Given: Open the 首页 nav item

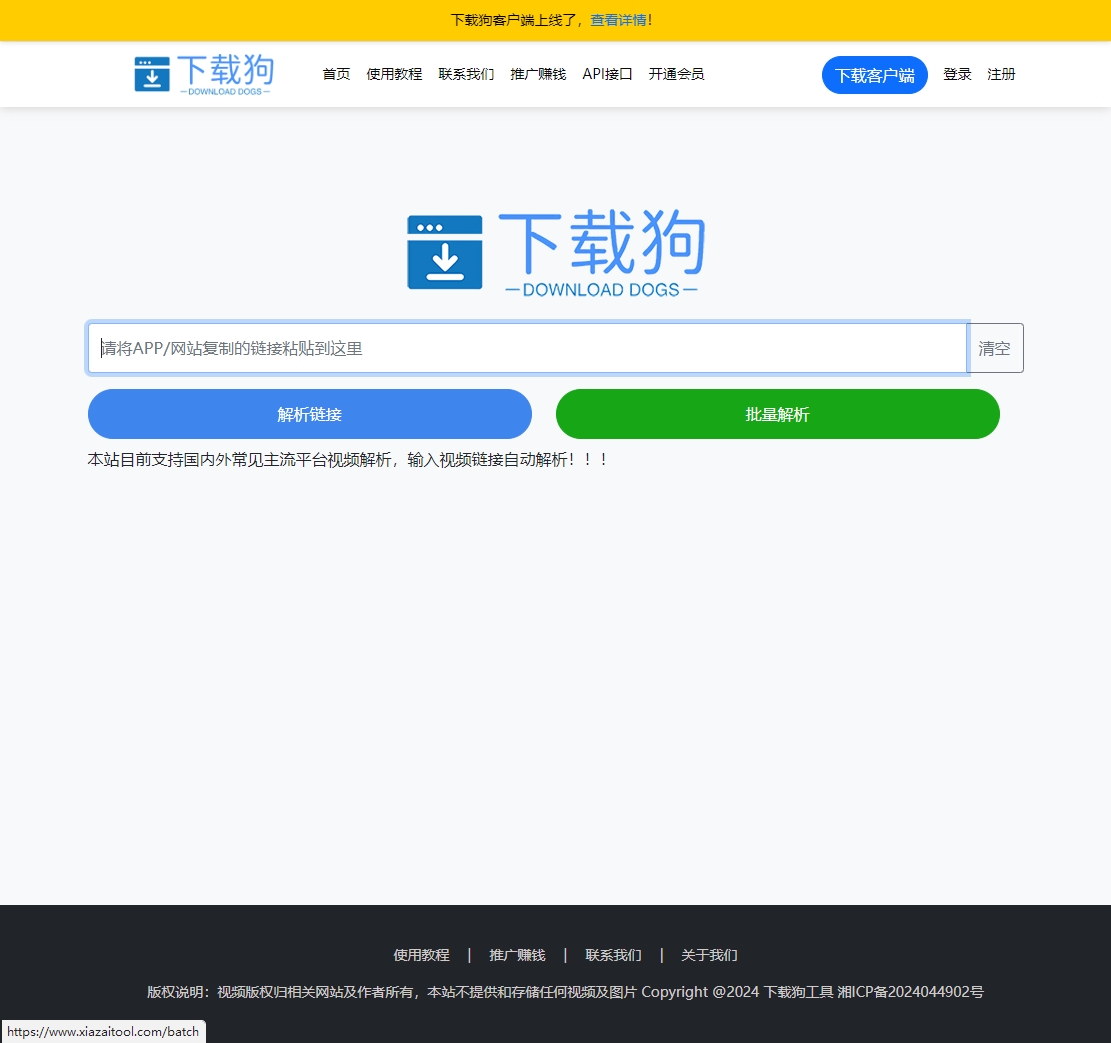Looking at the screenshot, I should [336, 74].
